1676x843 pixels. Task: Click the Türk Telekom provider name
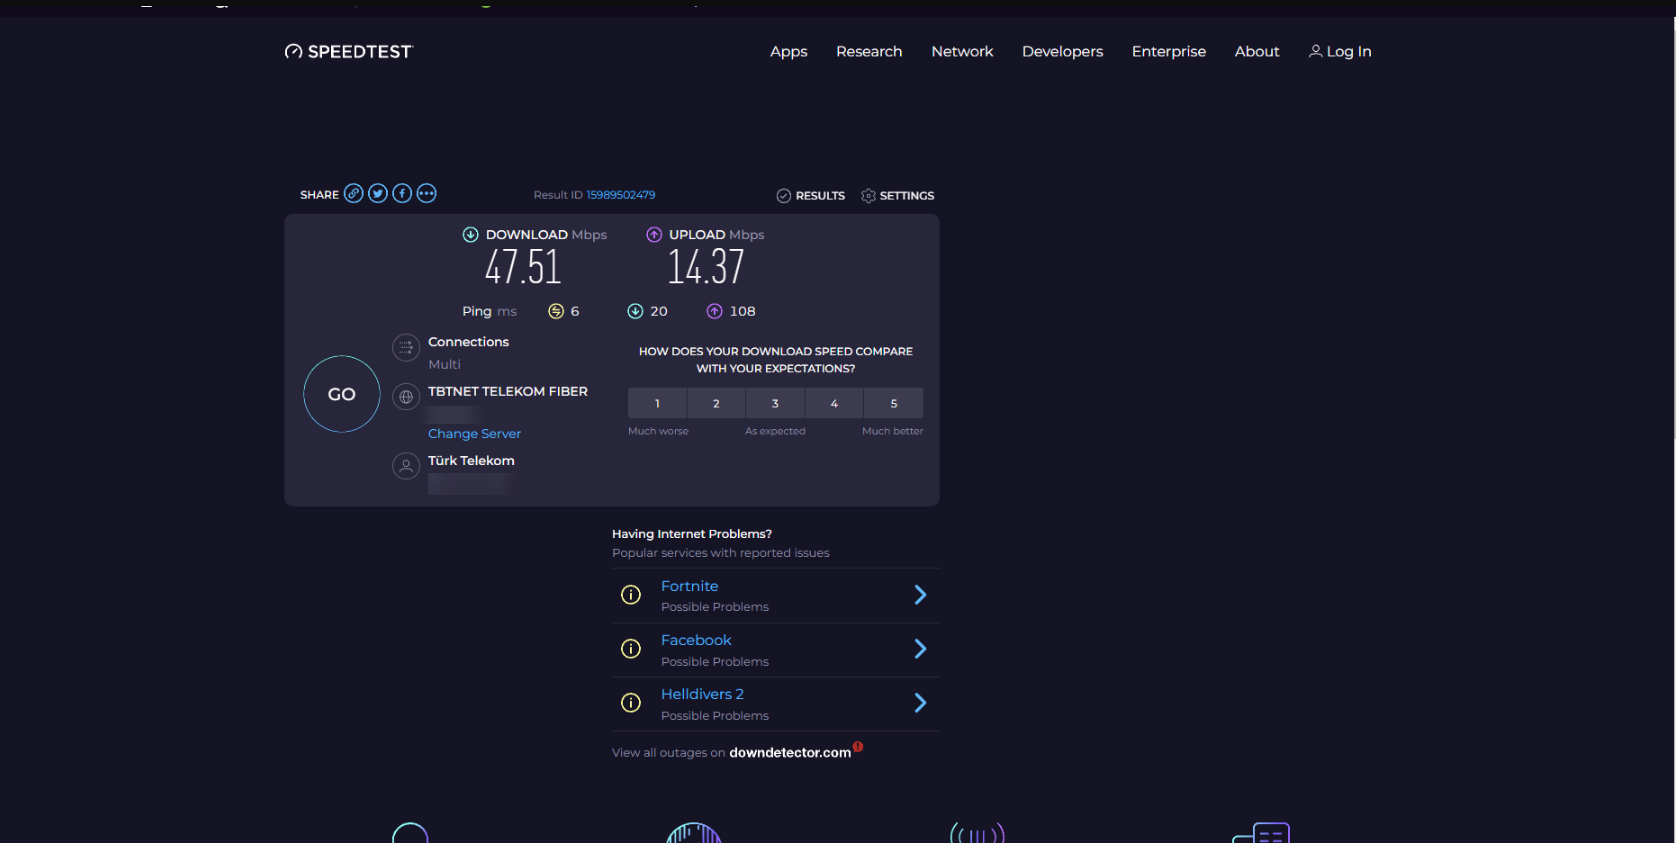tap(471, 461)
